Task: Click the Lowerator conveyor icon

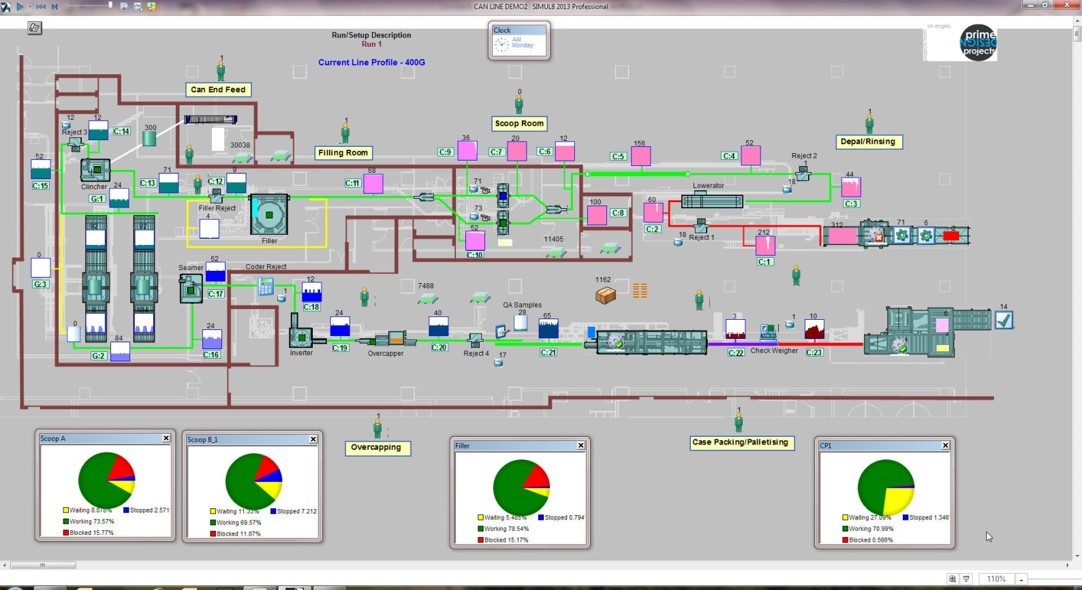Action: click(x=712, y=200)
